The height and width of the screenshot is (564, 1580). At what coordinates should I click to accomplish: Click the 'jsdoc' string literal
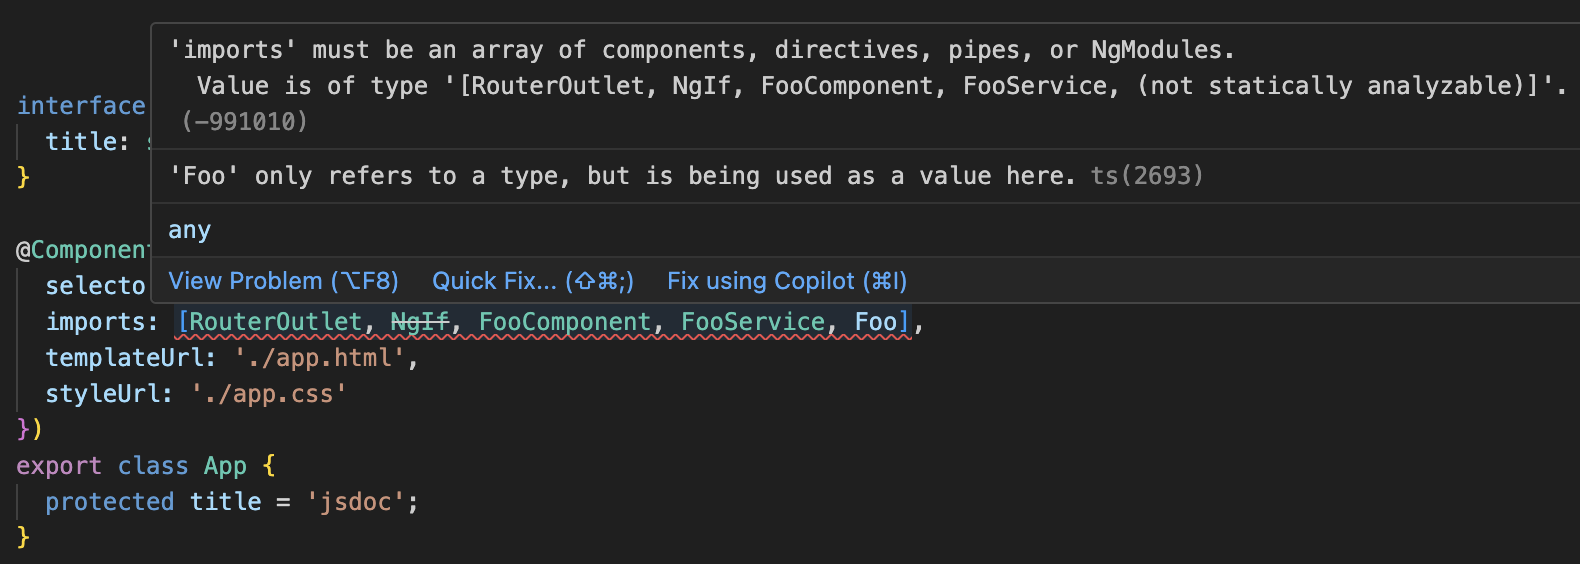[x=355, y=502]
